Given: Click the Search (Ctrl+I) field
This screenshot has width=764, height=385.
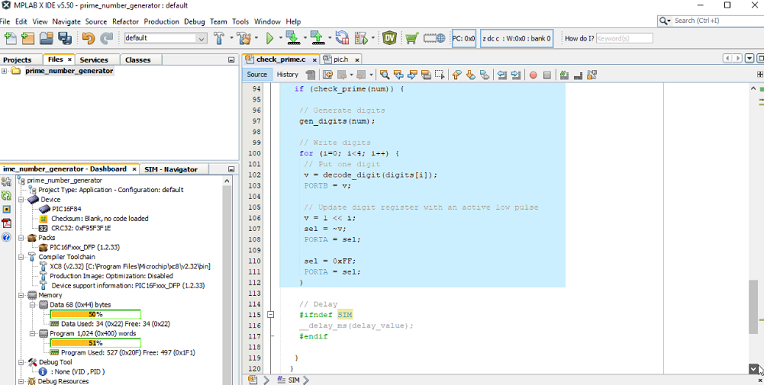Looking at the screenshot, I should [x=711, y=20].
